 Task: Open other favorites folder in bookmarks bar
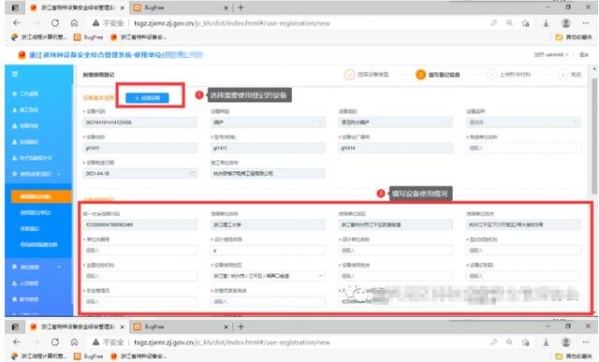pos(573,37)
